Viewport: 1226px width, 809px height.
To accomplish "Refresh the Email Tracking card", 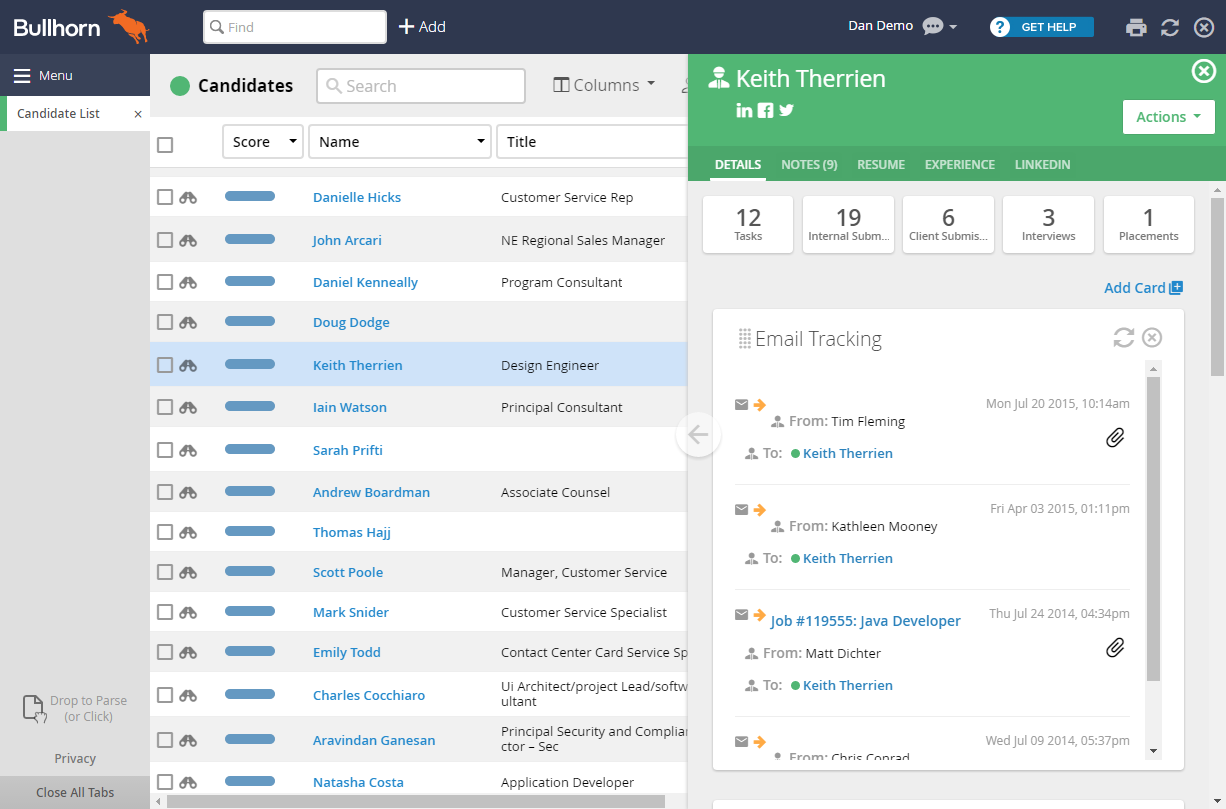I will 1122,338.
